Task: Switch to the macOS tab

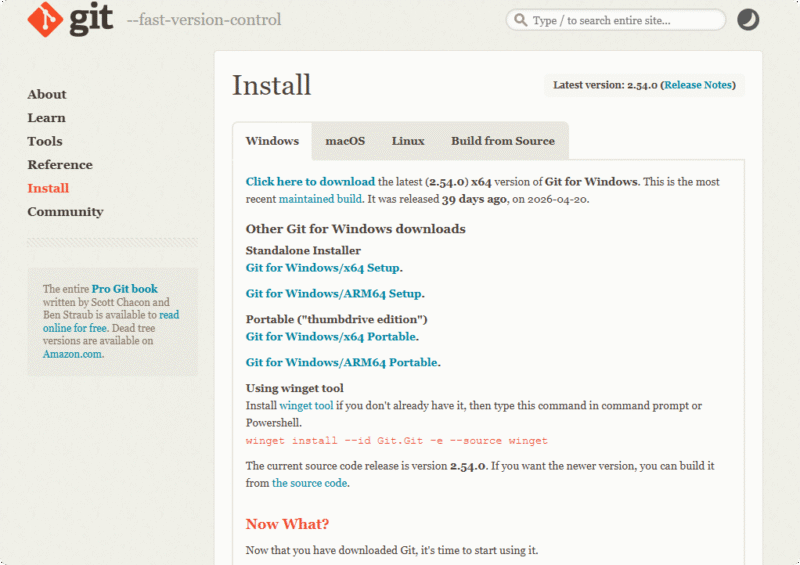Action: click(345, 141)
